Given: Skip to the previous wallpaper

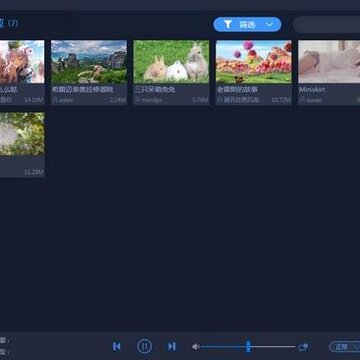Looking at the screenshot, I should (116, 346).
